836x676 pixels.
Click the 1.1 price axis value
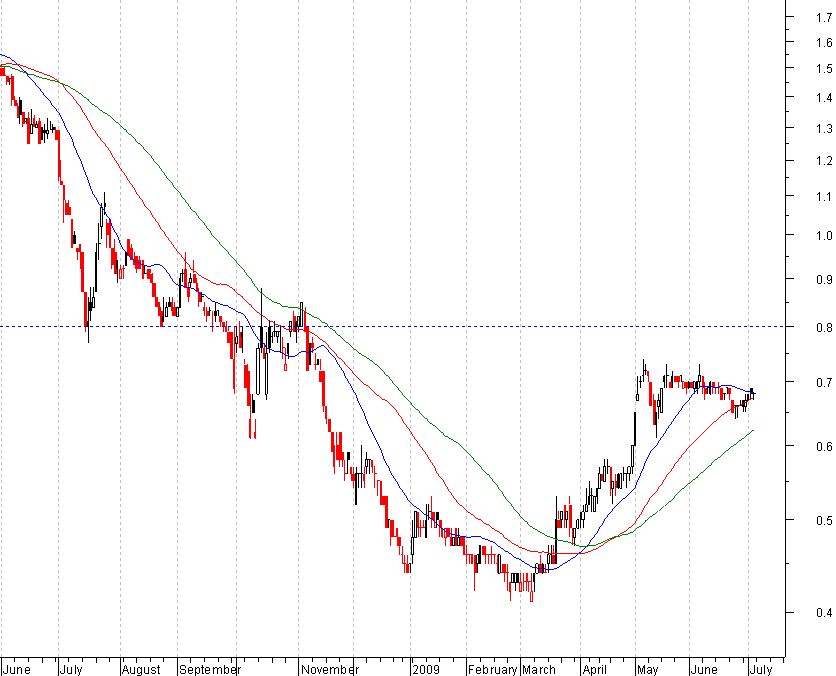(x=824, y=197)
